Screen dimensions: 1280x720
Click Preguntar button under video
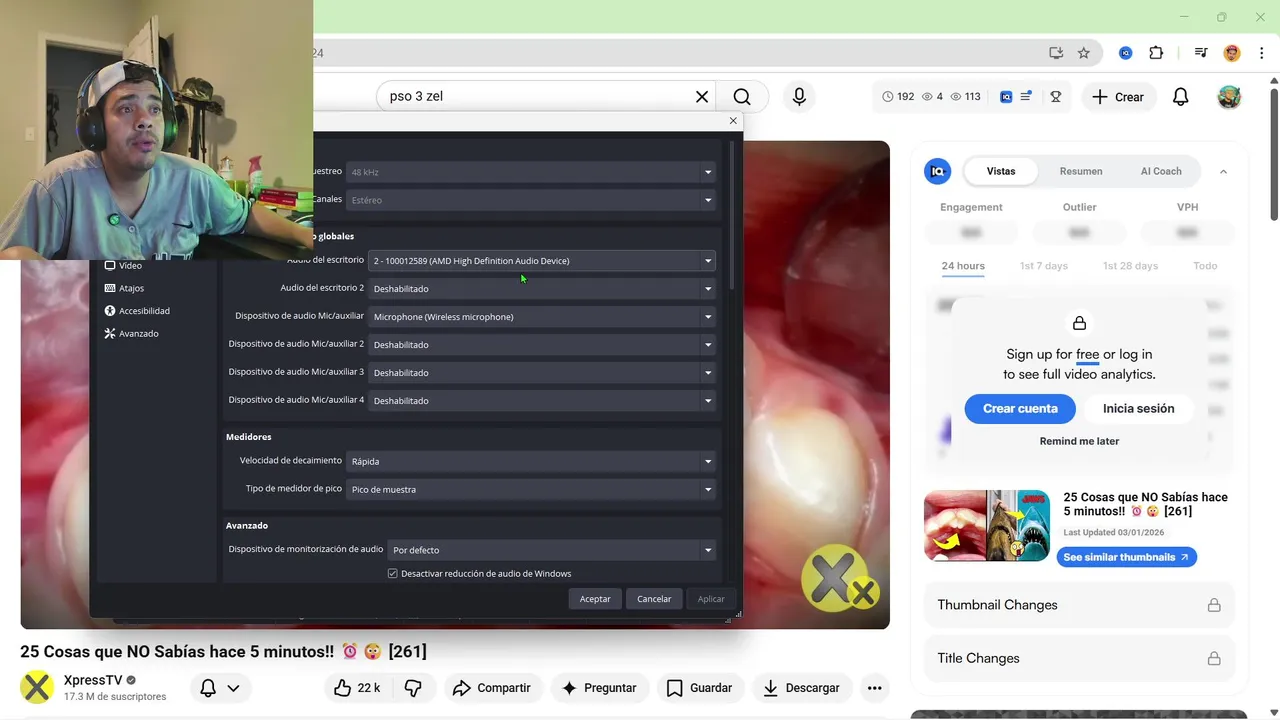click(599, 688)
